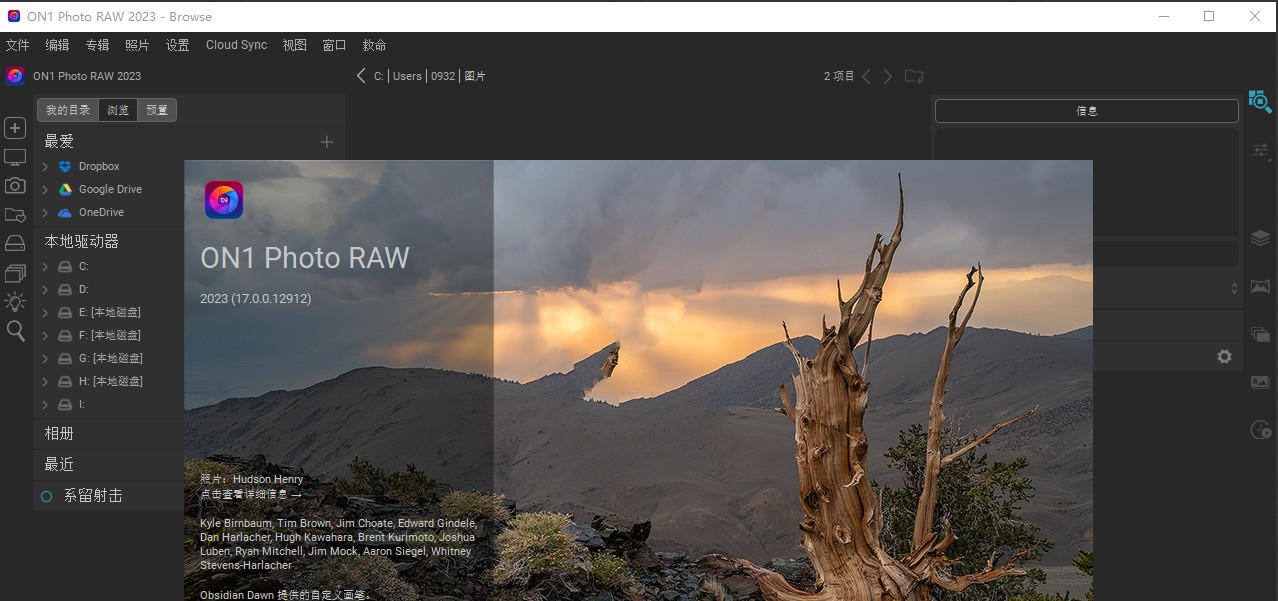This screenshot has width=1278, height=601.
Task: Click the lightbulb icon in left sidebar
Action: pyautogui.click(x=15, y=301)
